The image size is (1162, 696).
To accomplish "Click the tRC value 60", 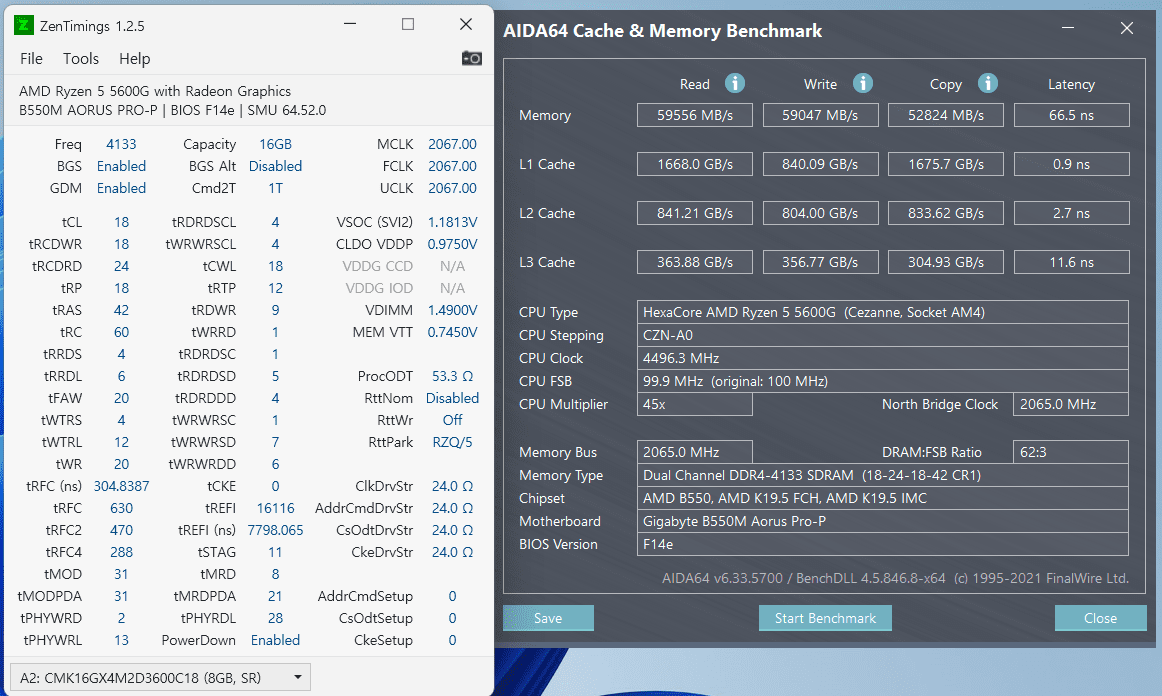I will [122, 332].
